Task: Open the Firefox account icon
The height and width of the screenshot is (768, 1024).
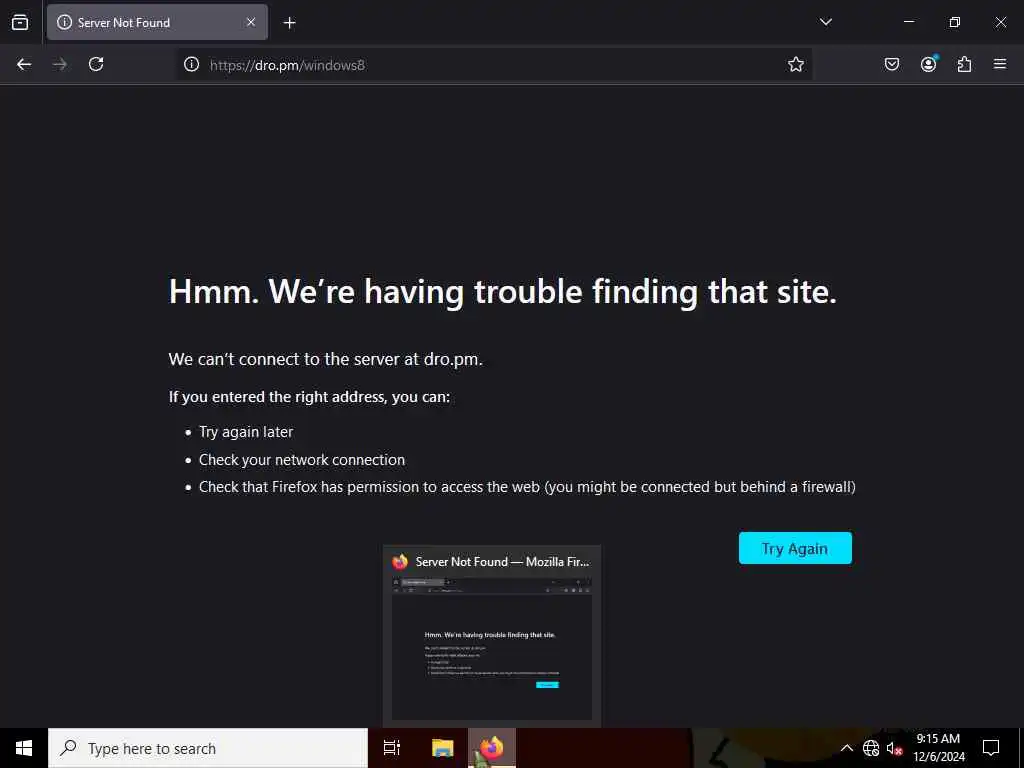Action: (929, 63)
